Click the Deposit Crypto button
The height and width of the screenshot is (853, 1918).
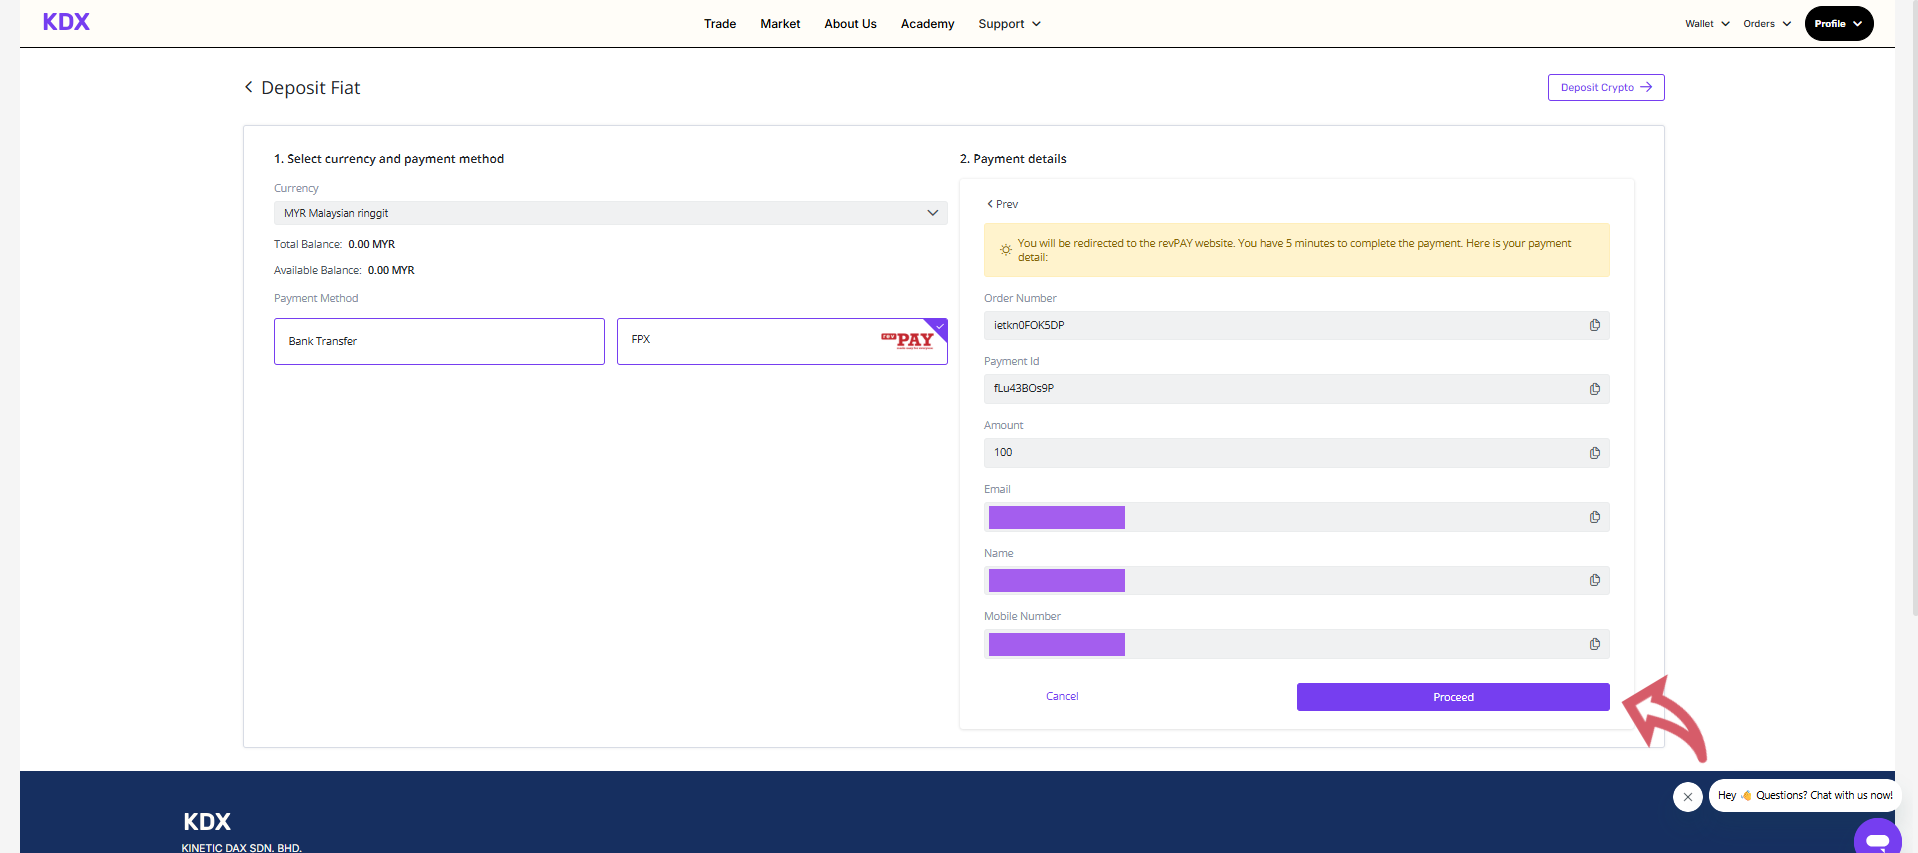pyautogui.click(x=1606, y=87)
